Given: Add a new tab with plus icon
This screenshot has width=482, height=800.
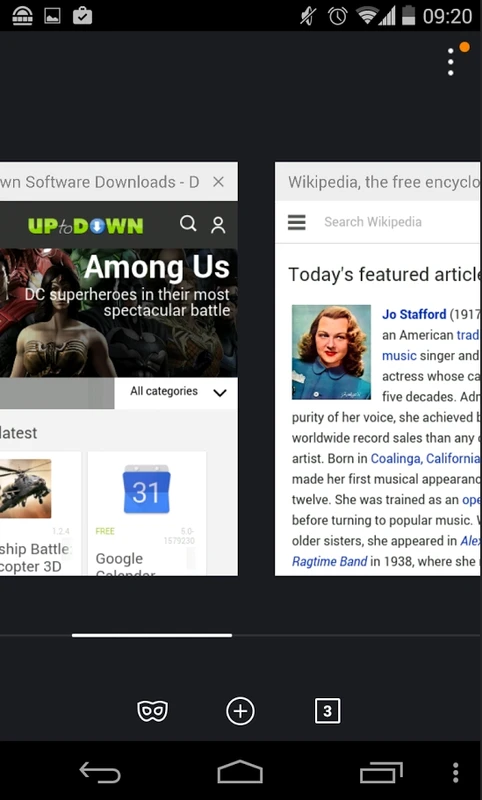Looking at the screenshot, I should point(240,711).
